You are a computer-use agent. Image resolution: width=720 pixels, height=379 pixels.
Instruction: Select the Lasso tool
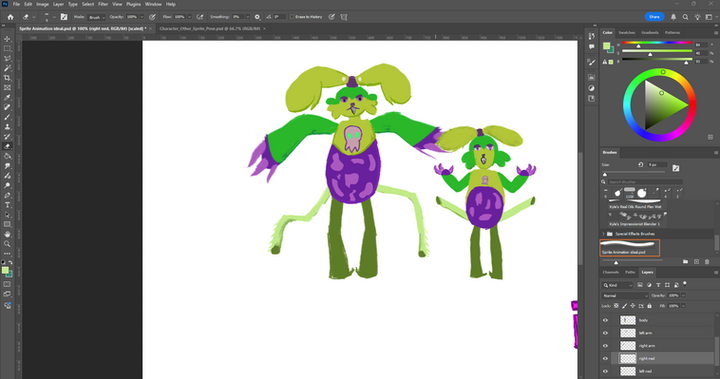tap(7, 58)
